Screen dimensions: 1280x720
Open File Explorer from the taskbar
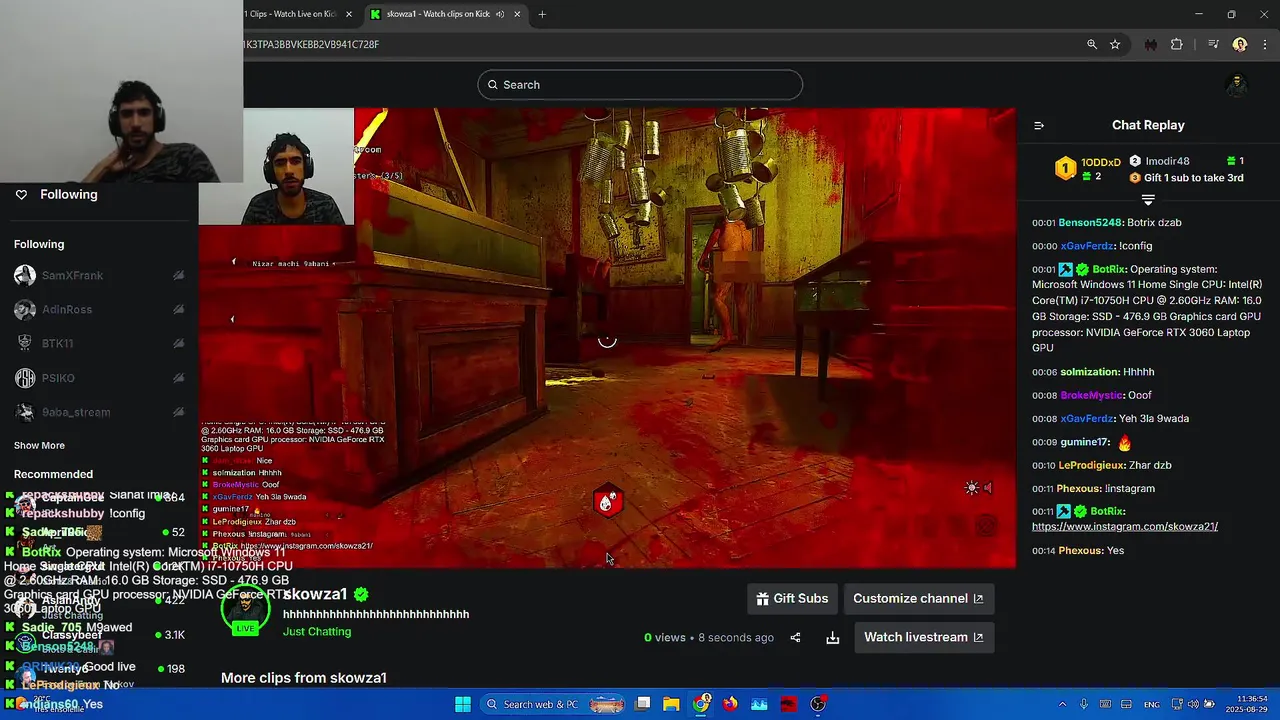click(671, 704)
